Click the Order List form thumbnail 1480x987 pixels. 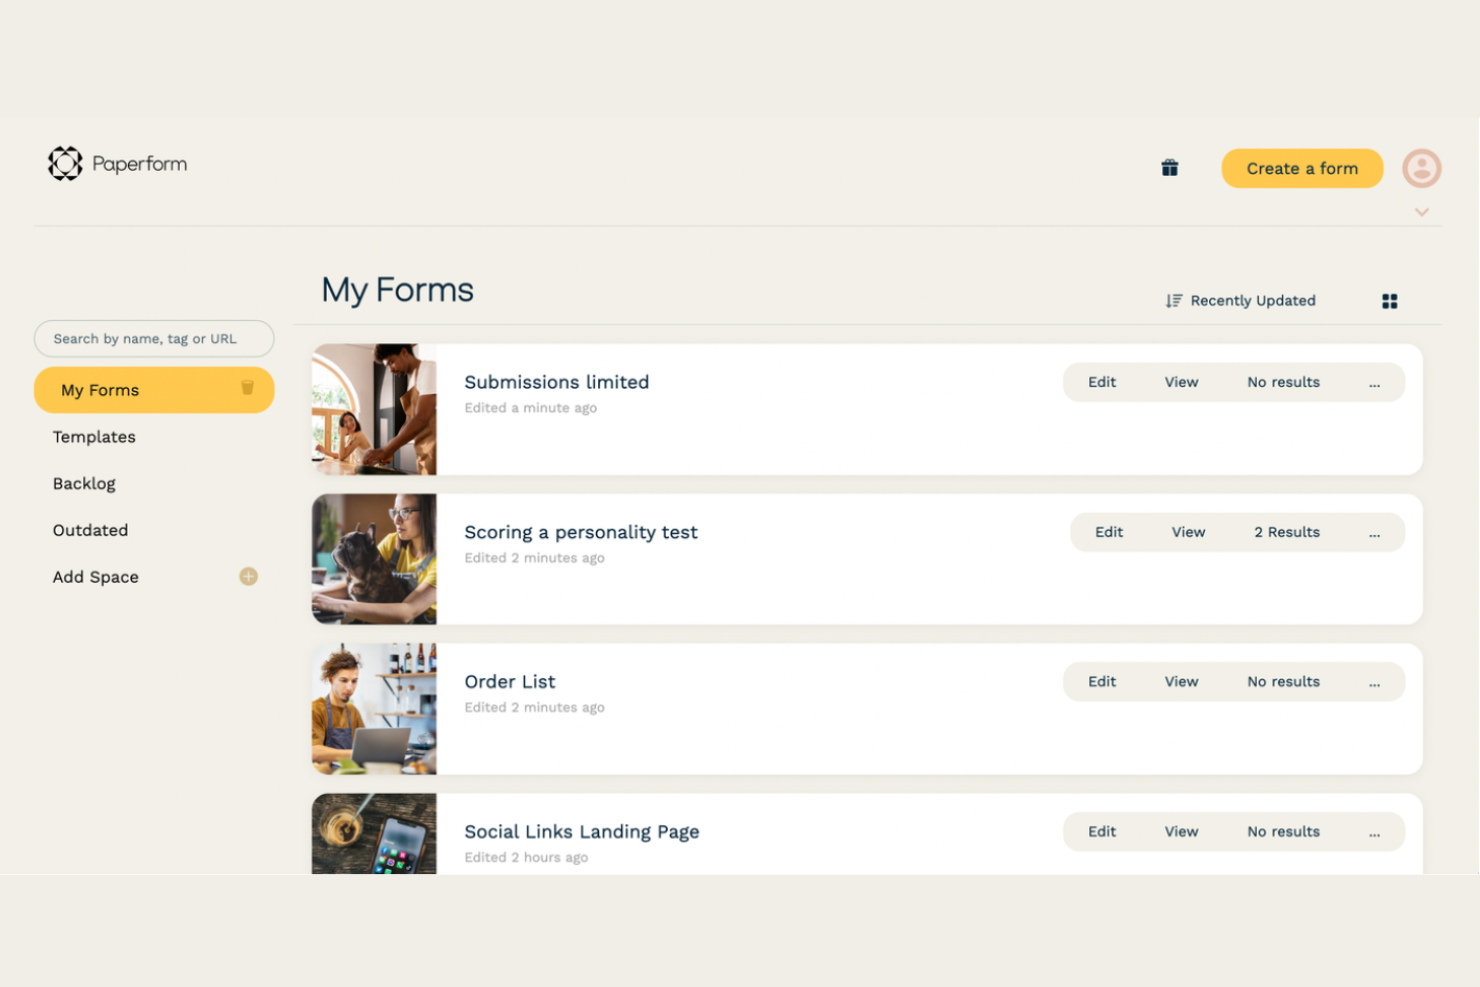(374, 708)
